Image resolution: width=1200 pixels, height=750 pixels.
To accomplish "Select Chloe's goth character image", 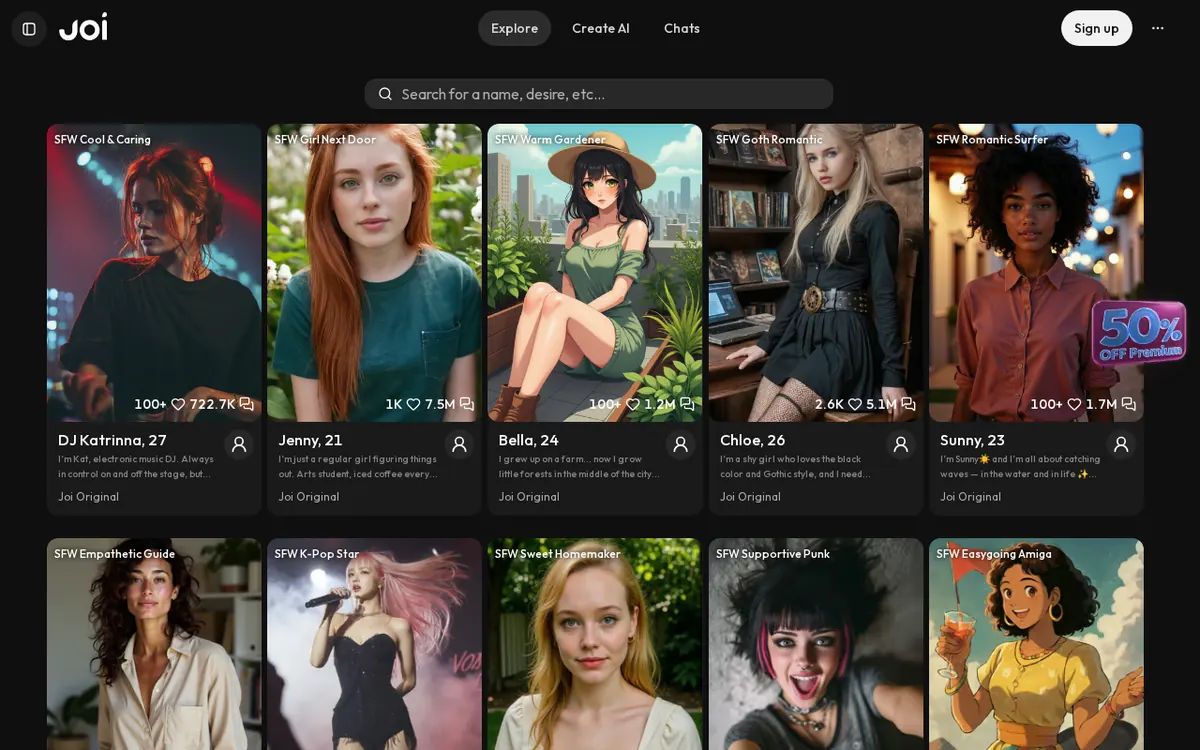I will pyautogui.click(x=816, y=272).
